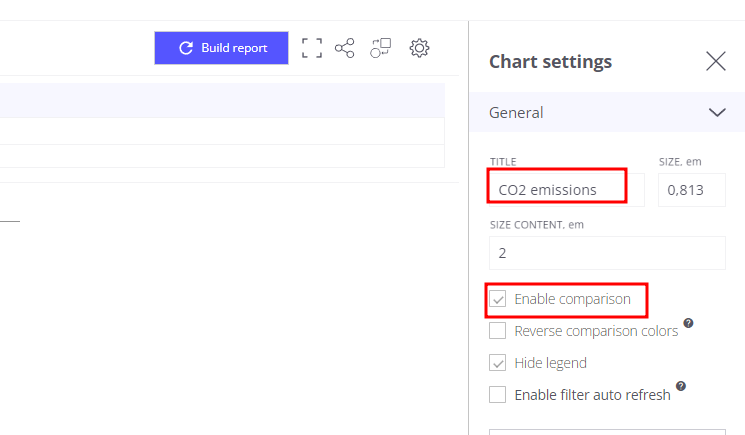Click the SIZE, em field showing 0,813
This screenshot has width=745, height=435.
tap(691, 190)
